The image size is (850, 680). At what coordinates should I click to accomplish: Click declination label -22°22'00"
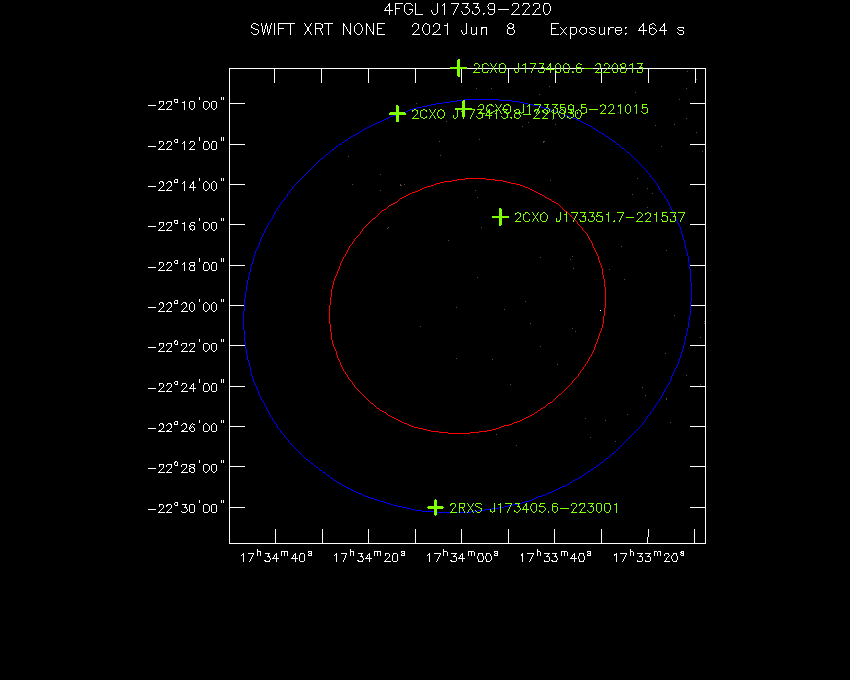pyautogui.click(x=186, y=347)
